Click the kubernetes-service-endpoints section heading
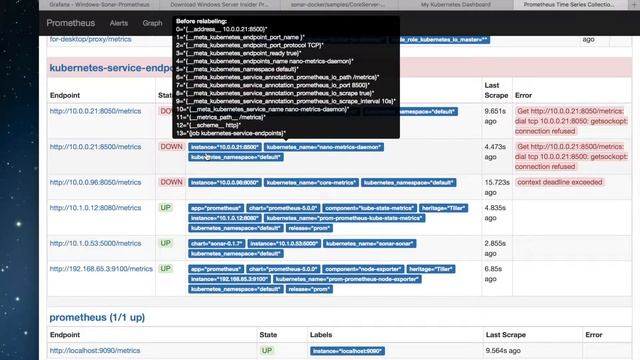This screenshot has height=360, width=640. 111,68
